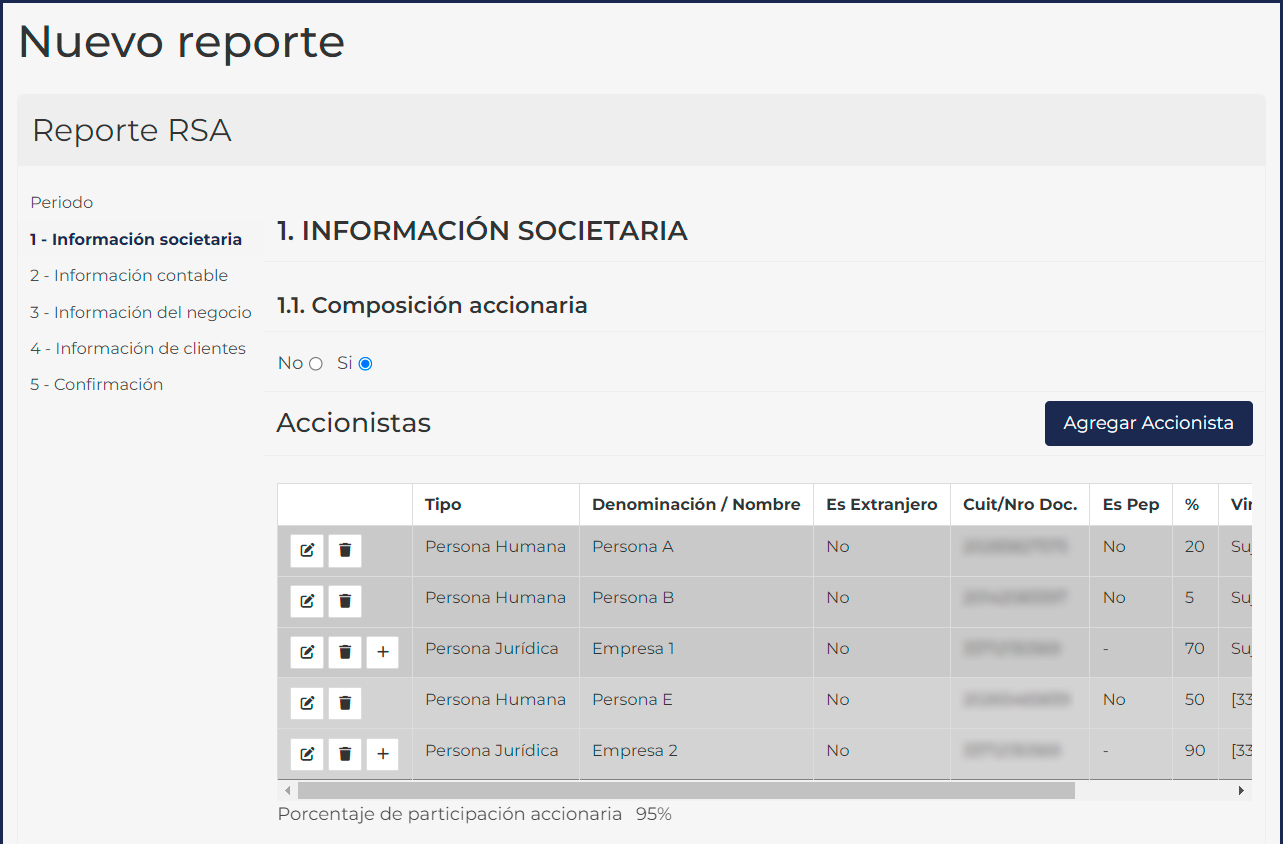The height and width of the screenshot is (844, 1283).
Task: Go to Información contable step
Action: pyautogui.click(x=129, y=276)
